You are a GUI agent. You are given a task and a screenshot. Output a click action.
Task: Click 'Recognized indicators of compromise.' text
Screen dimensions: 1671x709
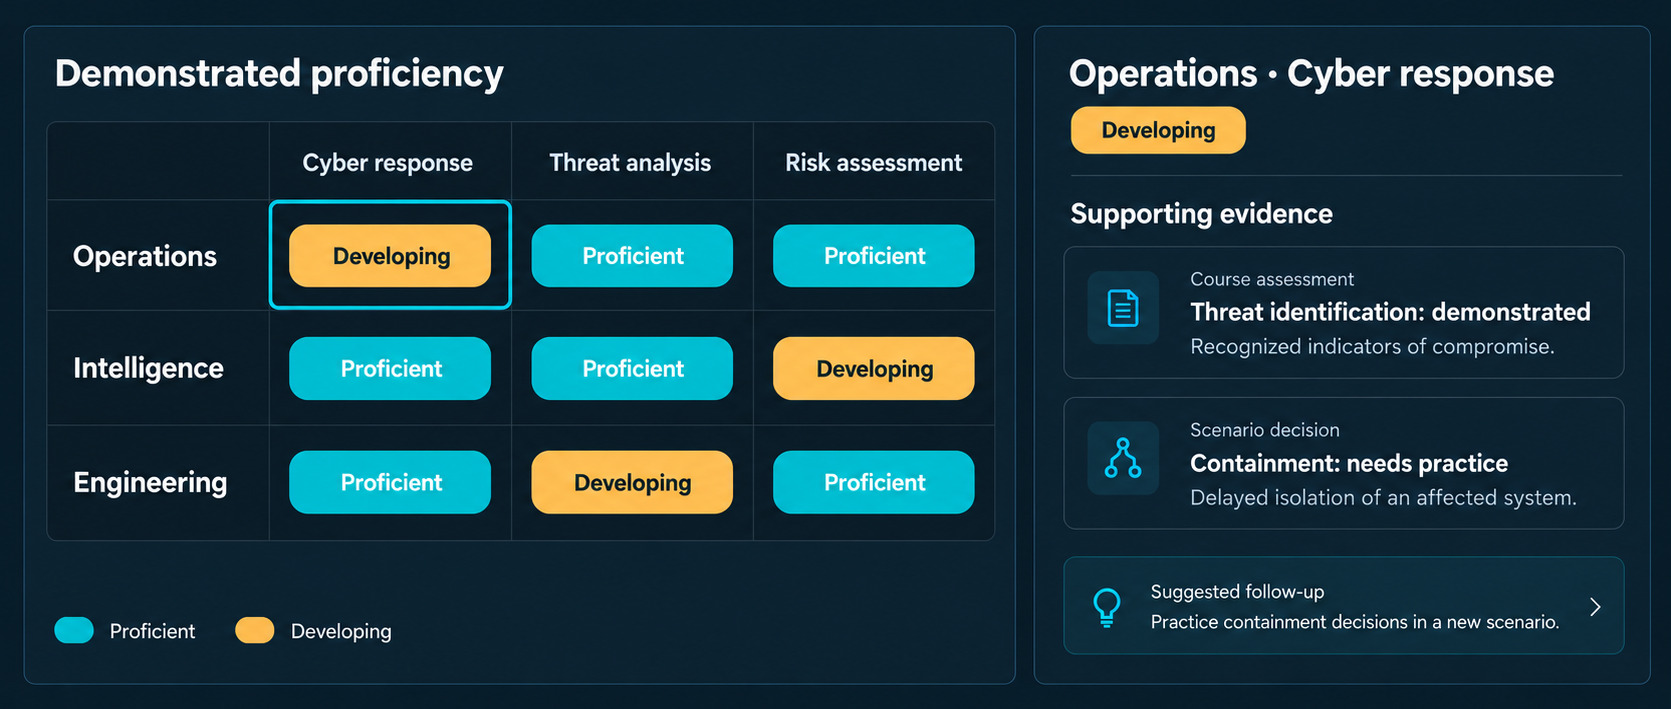[1372, 347]
